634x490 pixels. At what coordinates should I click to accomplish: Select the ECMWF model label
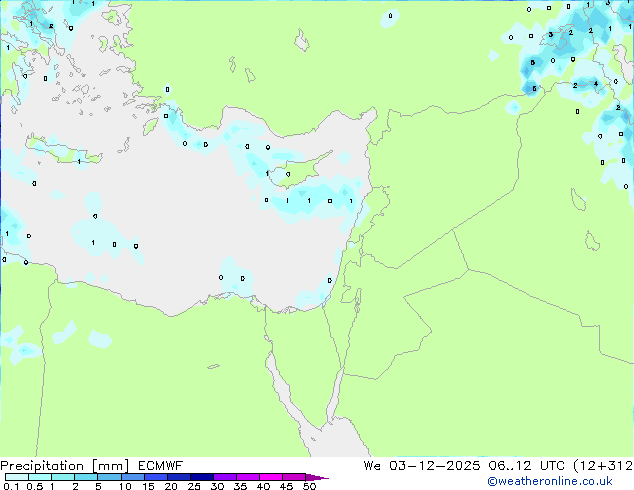161,466
